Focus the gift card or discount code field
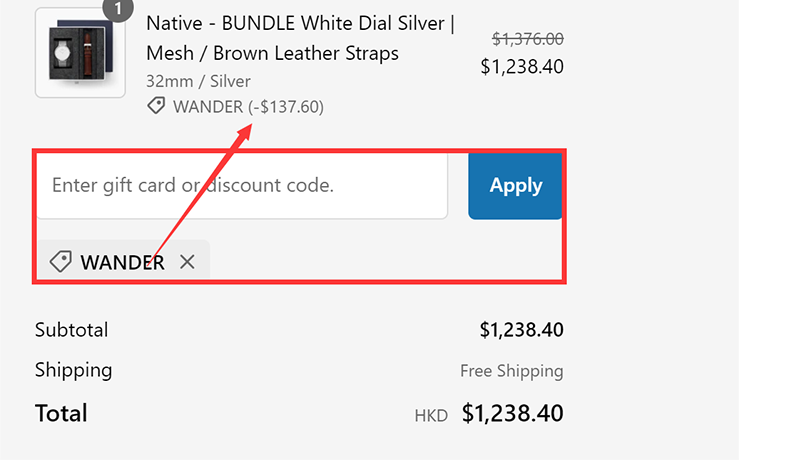 point(242,185)
